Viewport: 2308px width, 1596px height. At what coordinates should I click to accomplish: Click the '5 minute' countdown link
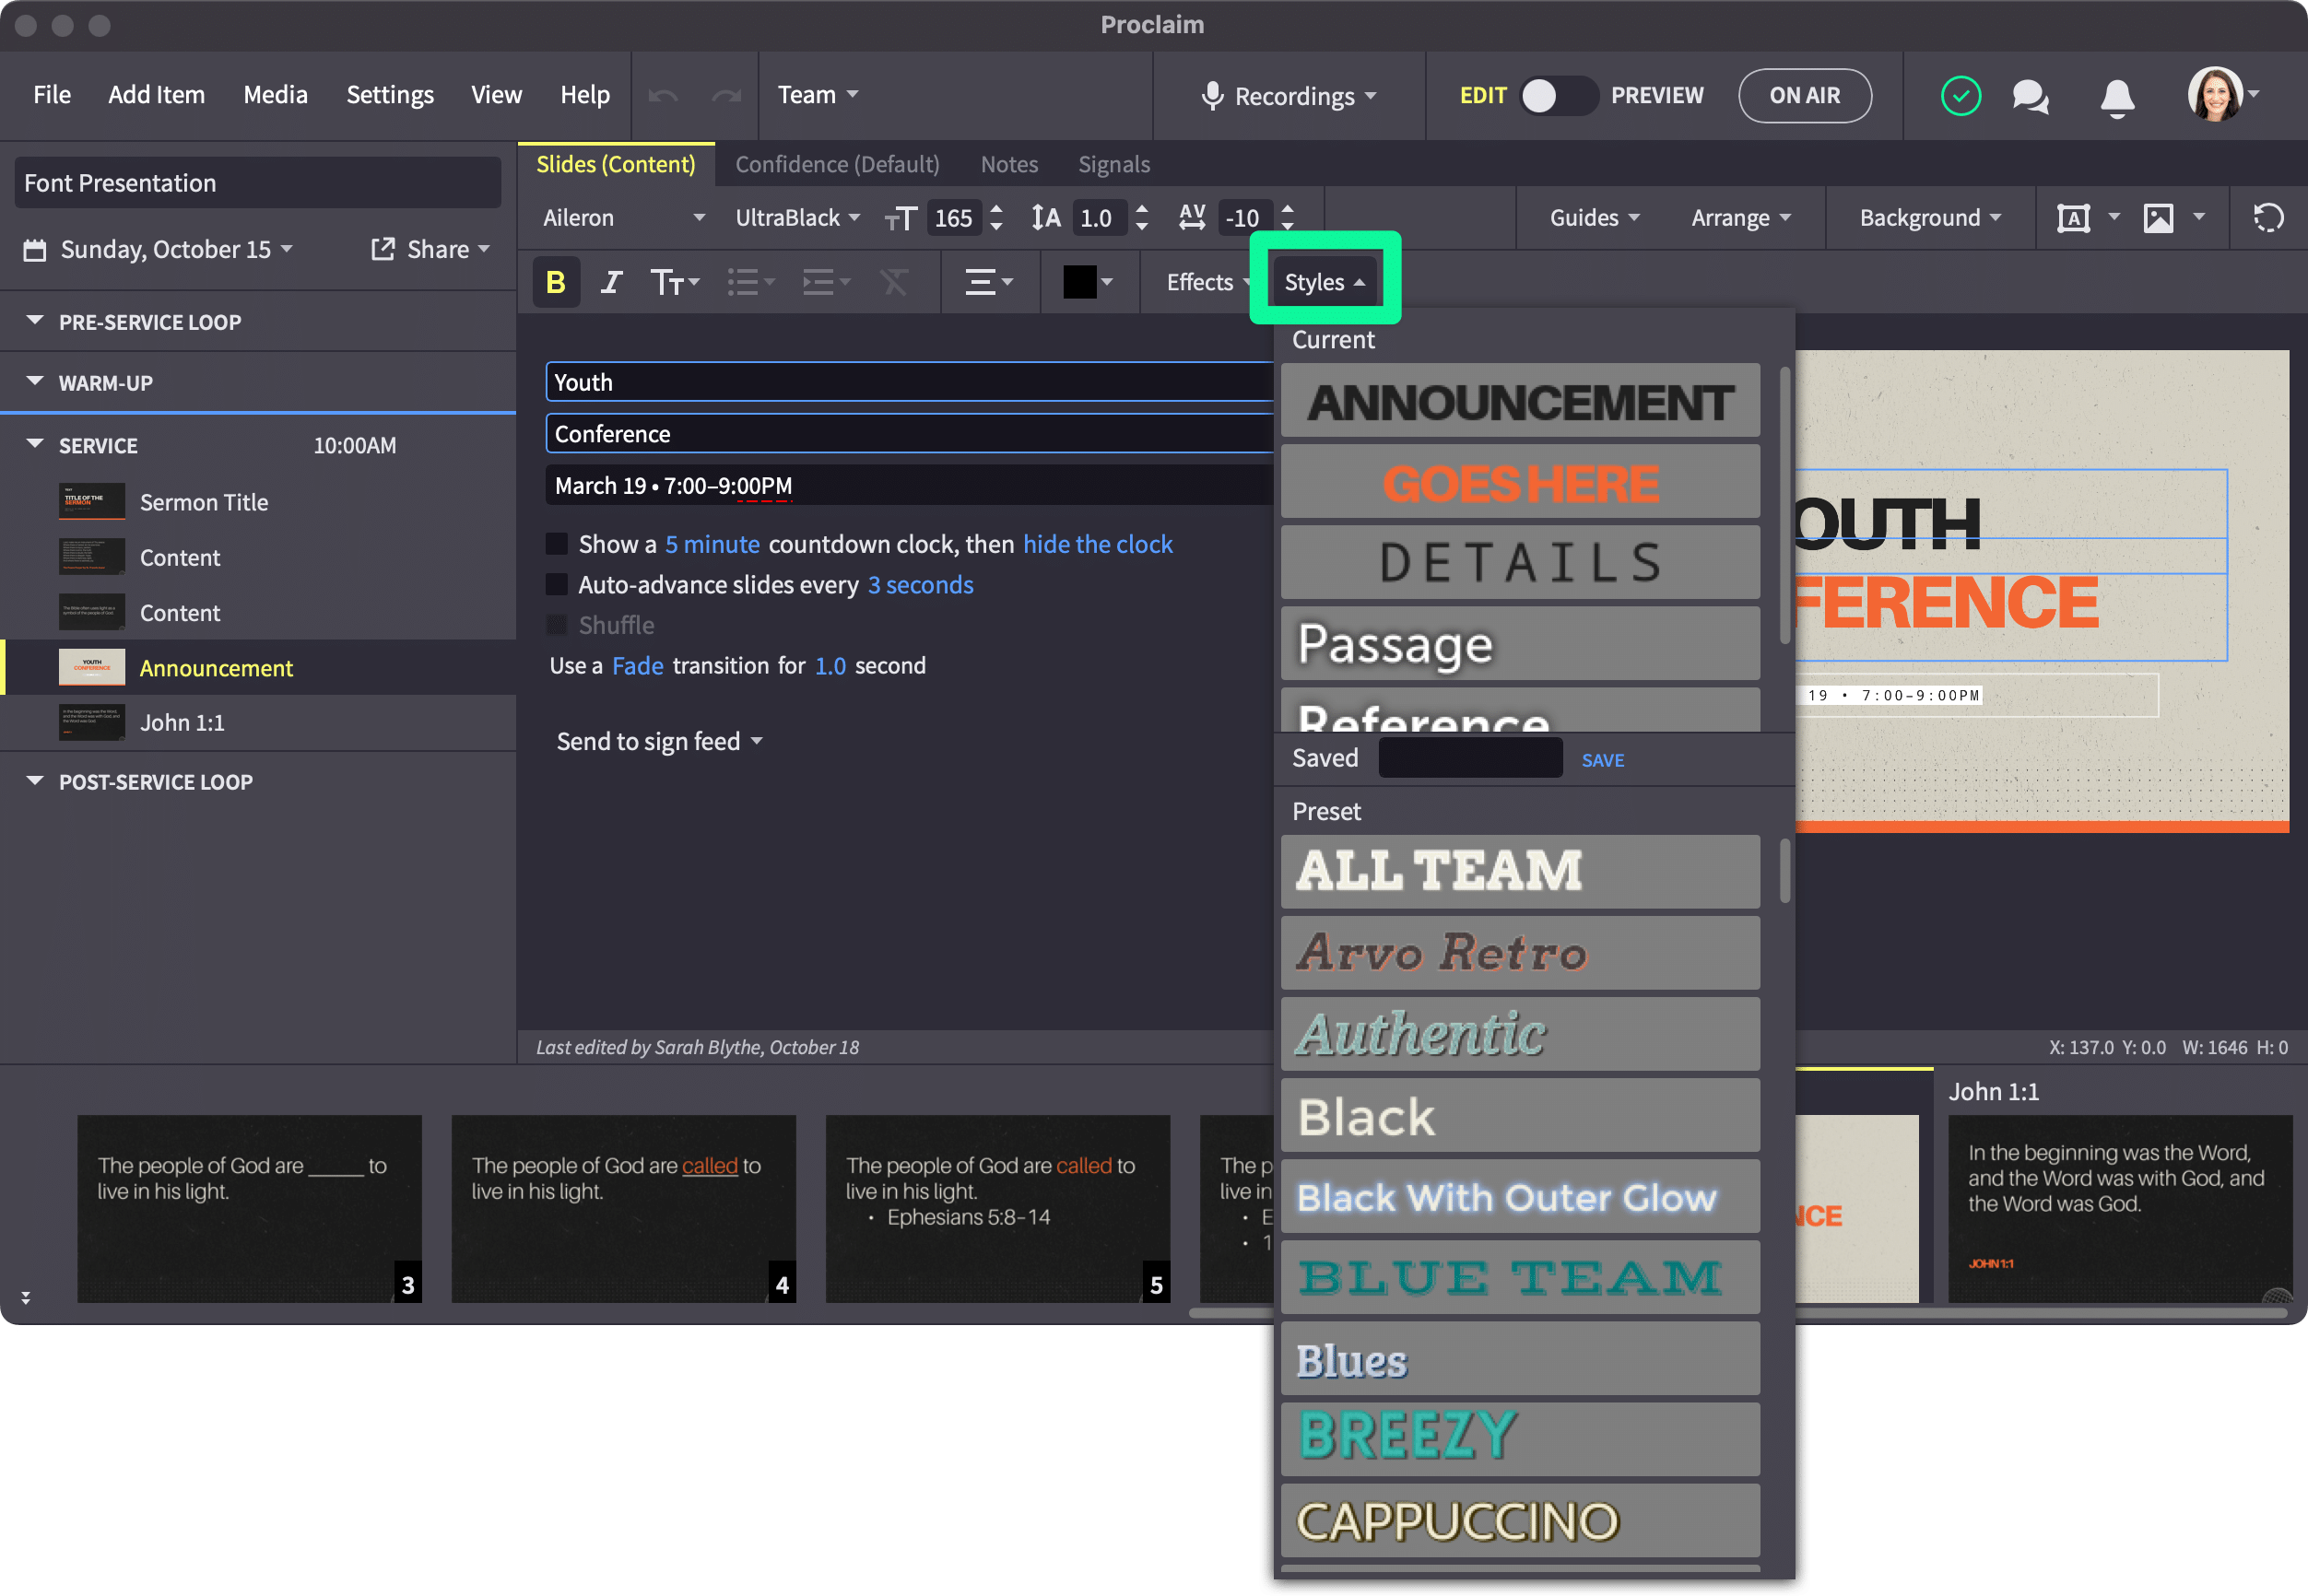[712, 544]
